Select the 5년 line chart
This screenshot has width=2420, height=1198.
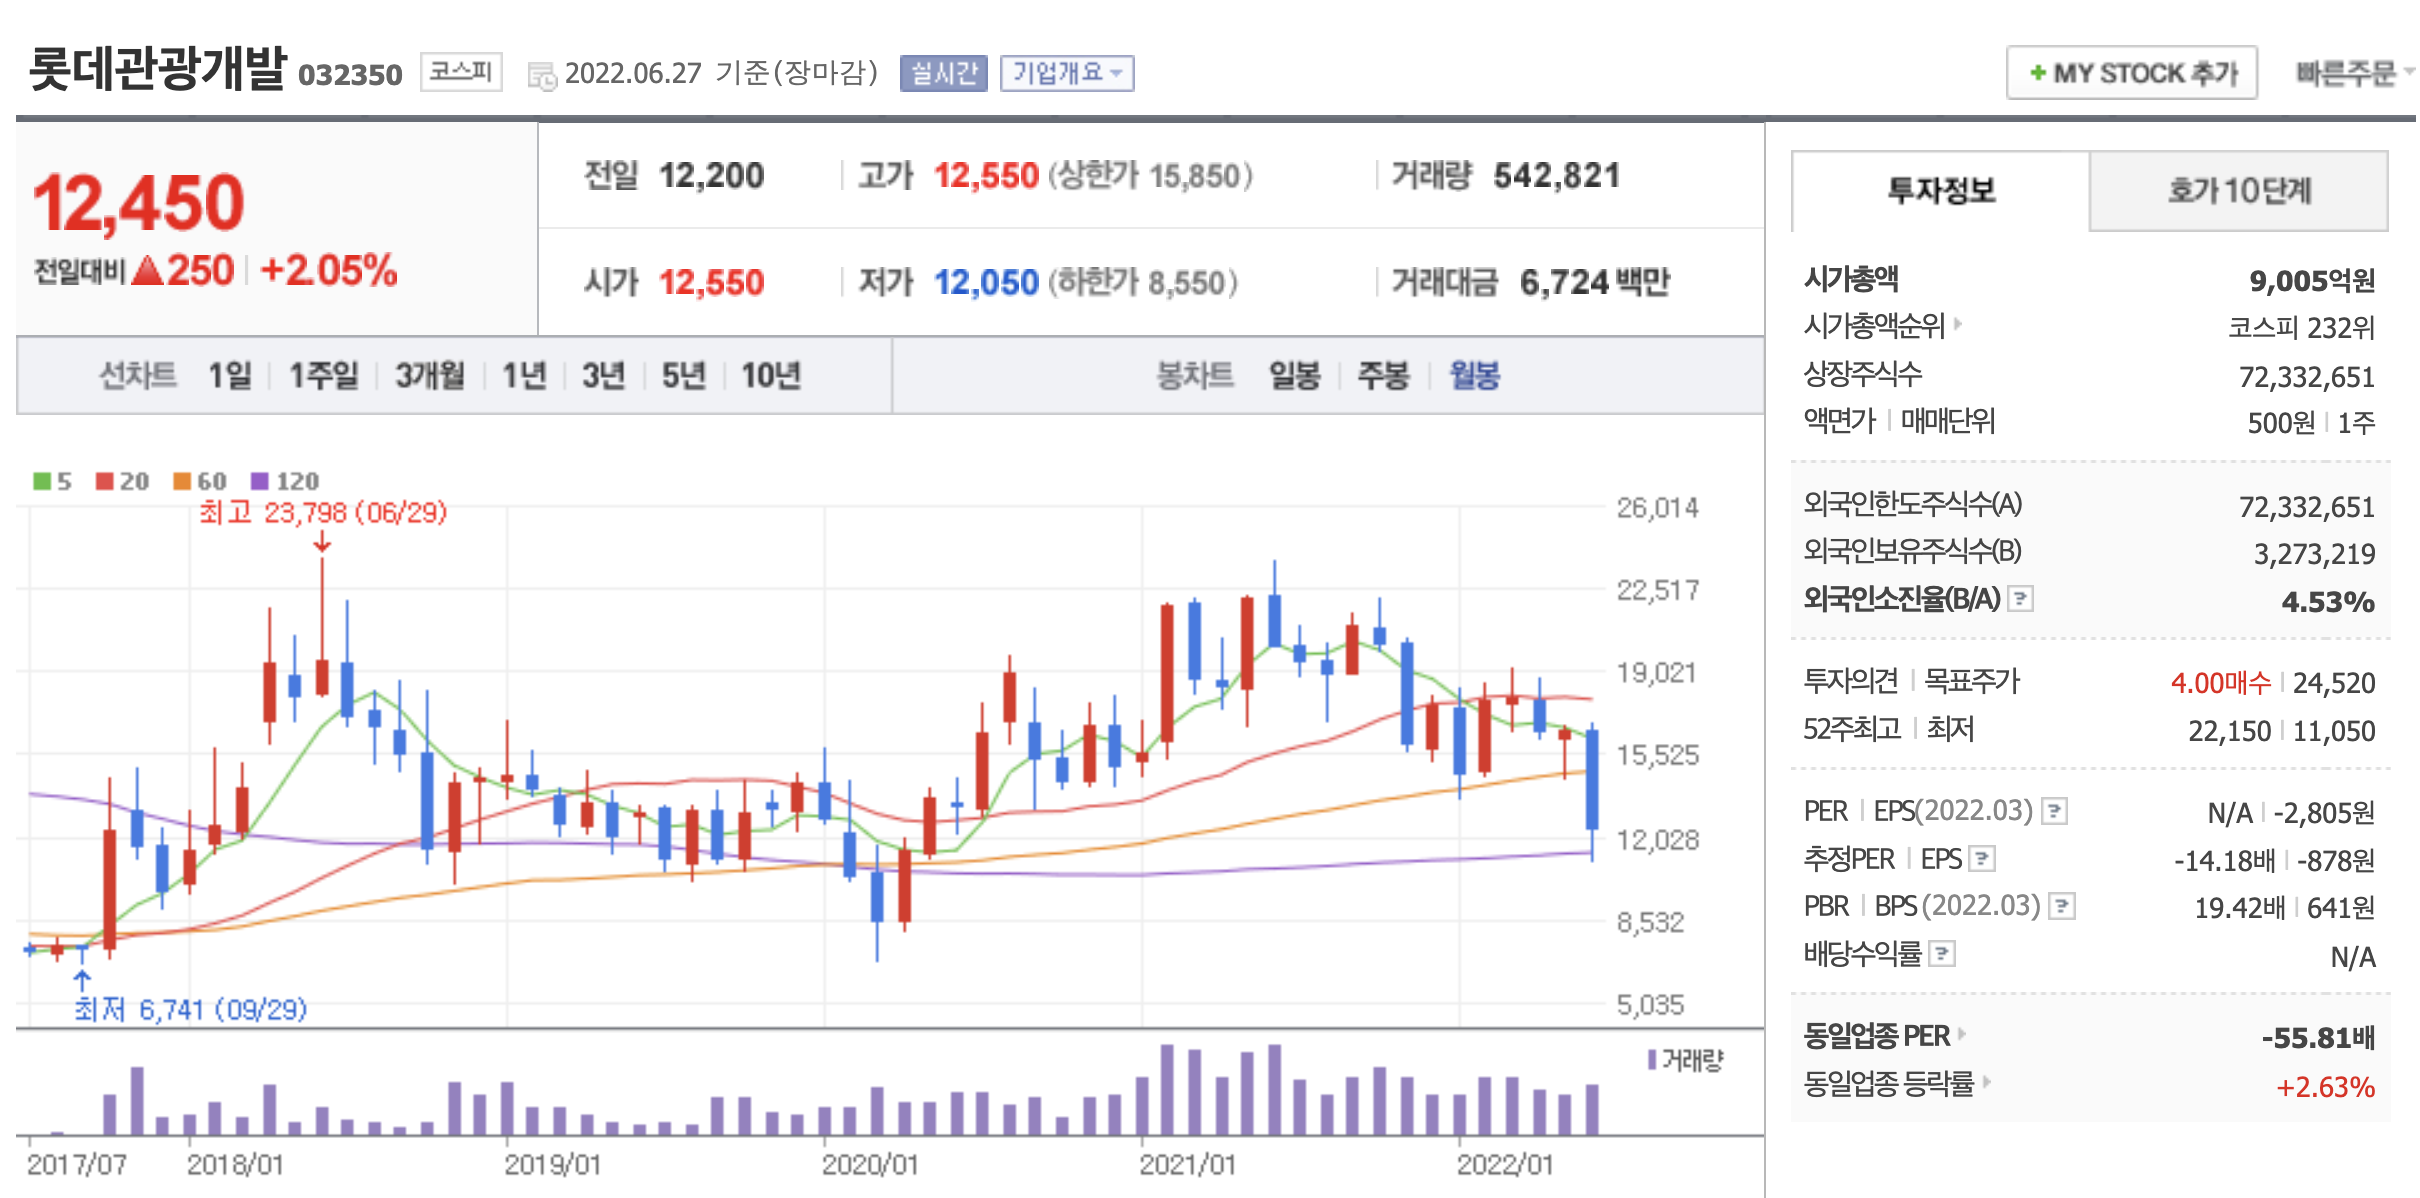[x=684, y=376]
